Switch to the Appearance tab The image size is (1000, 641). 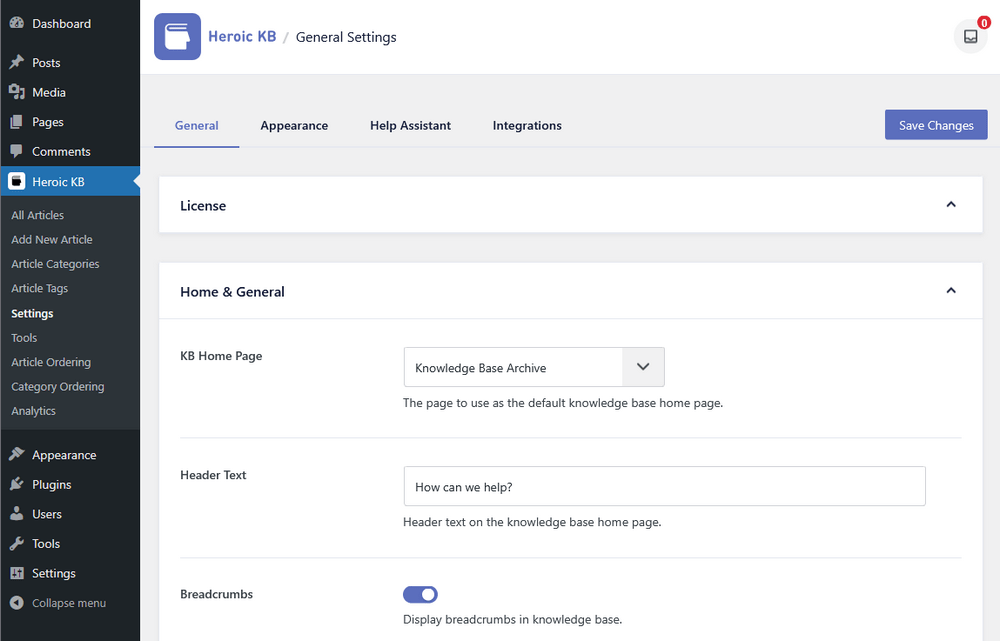coord(294,126)
